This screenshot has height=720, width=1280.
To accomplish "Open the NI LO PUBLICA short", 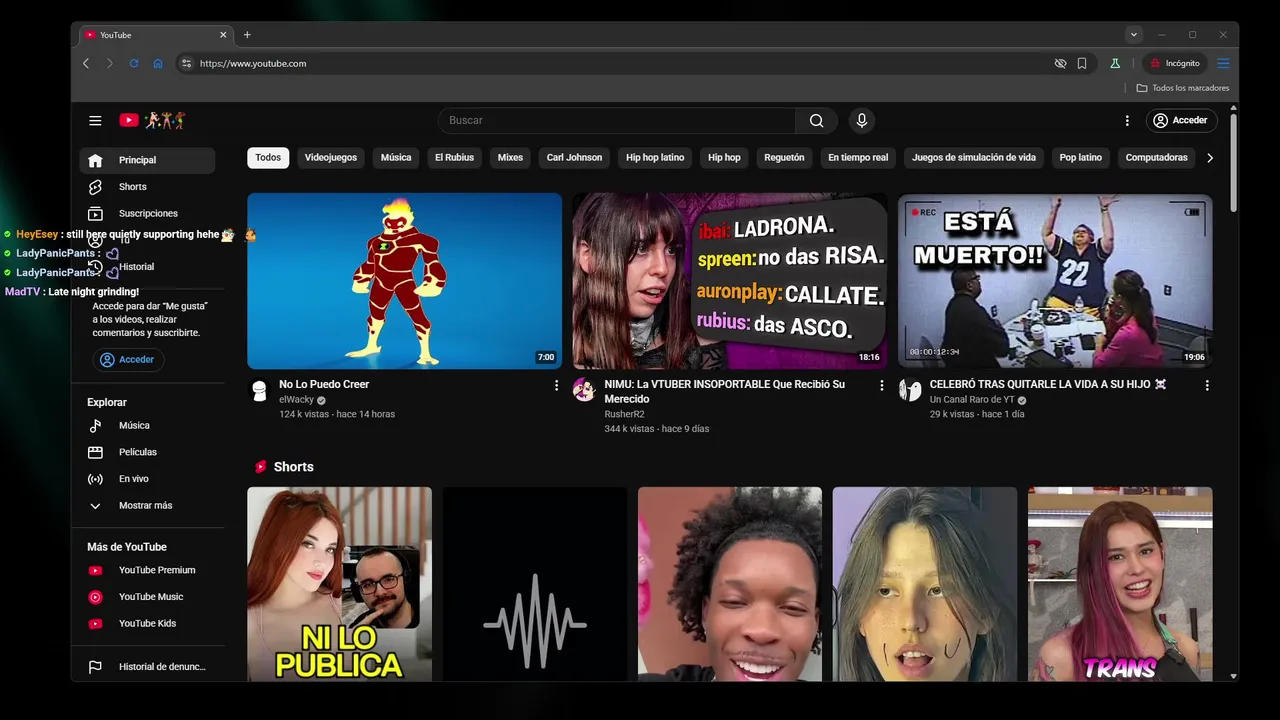I will point(340,584).
